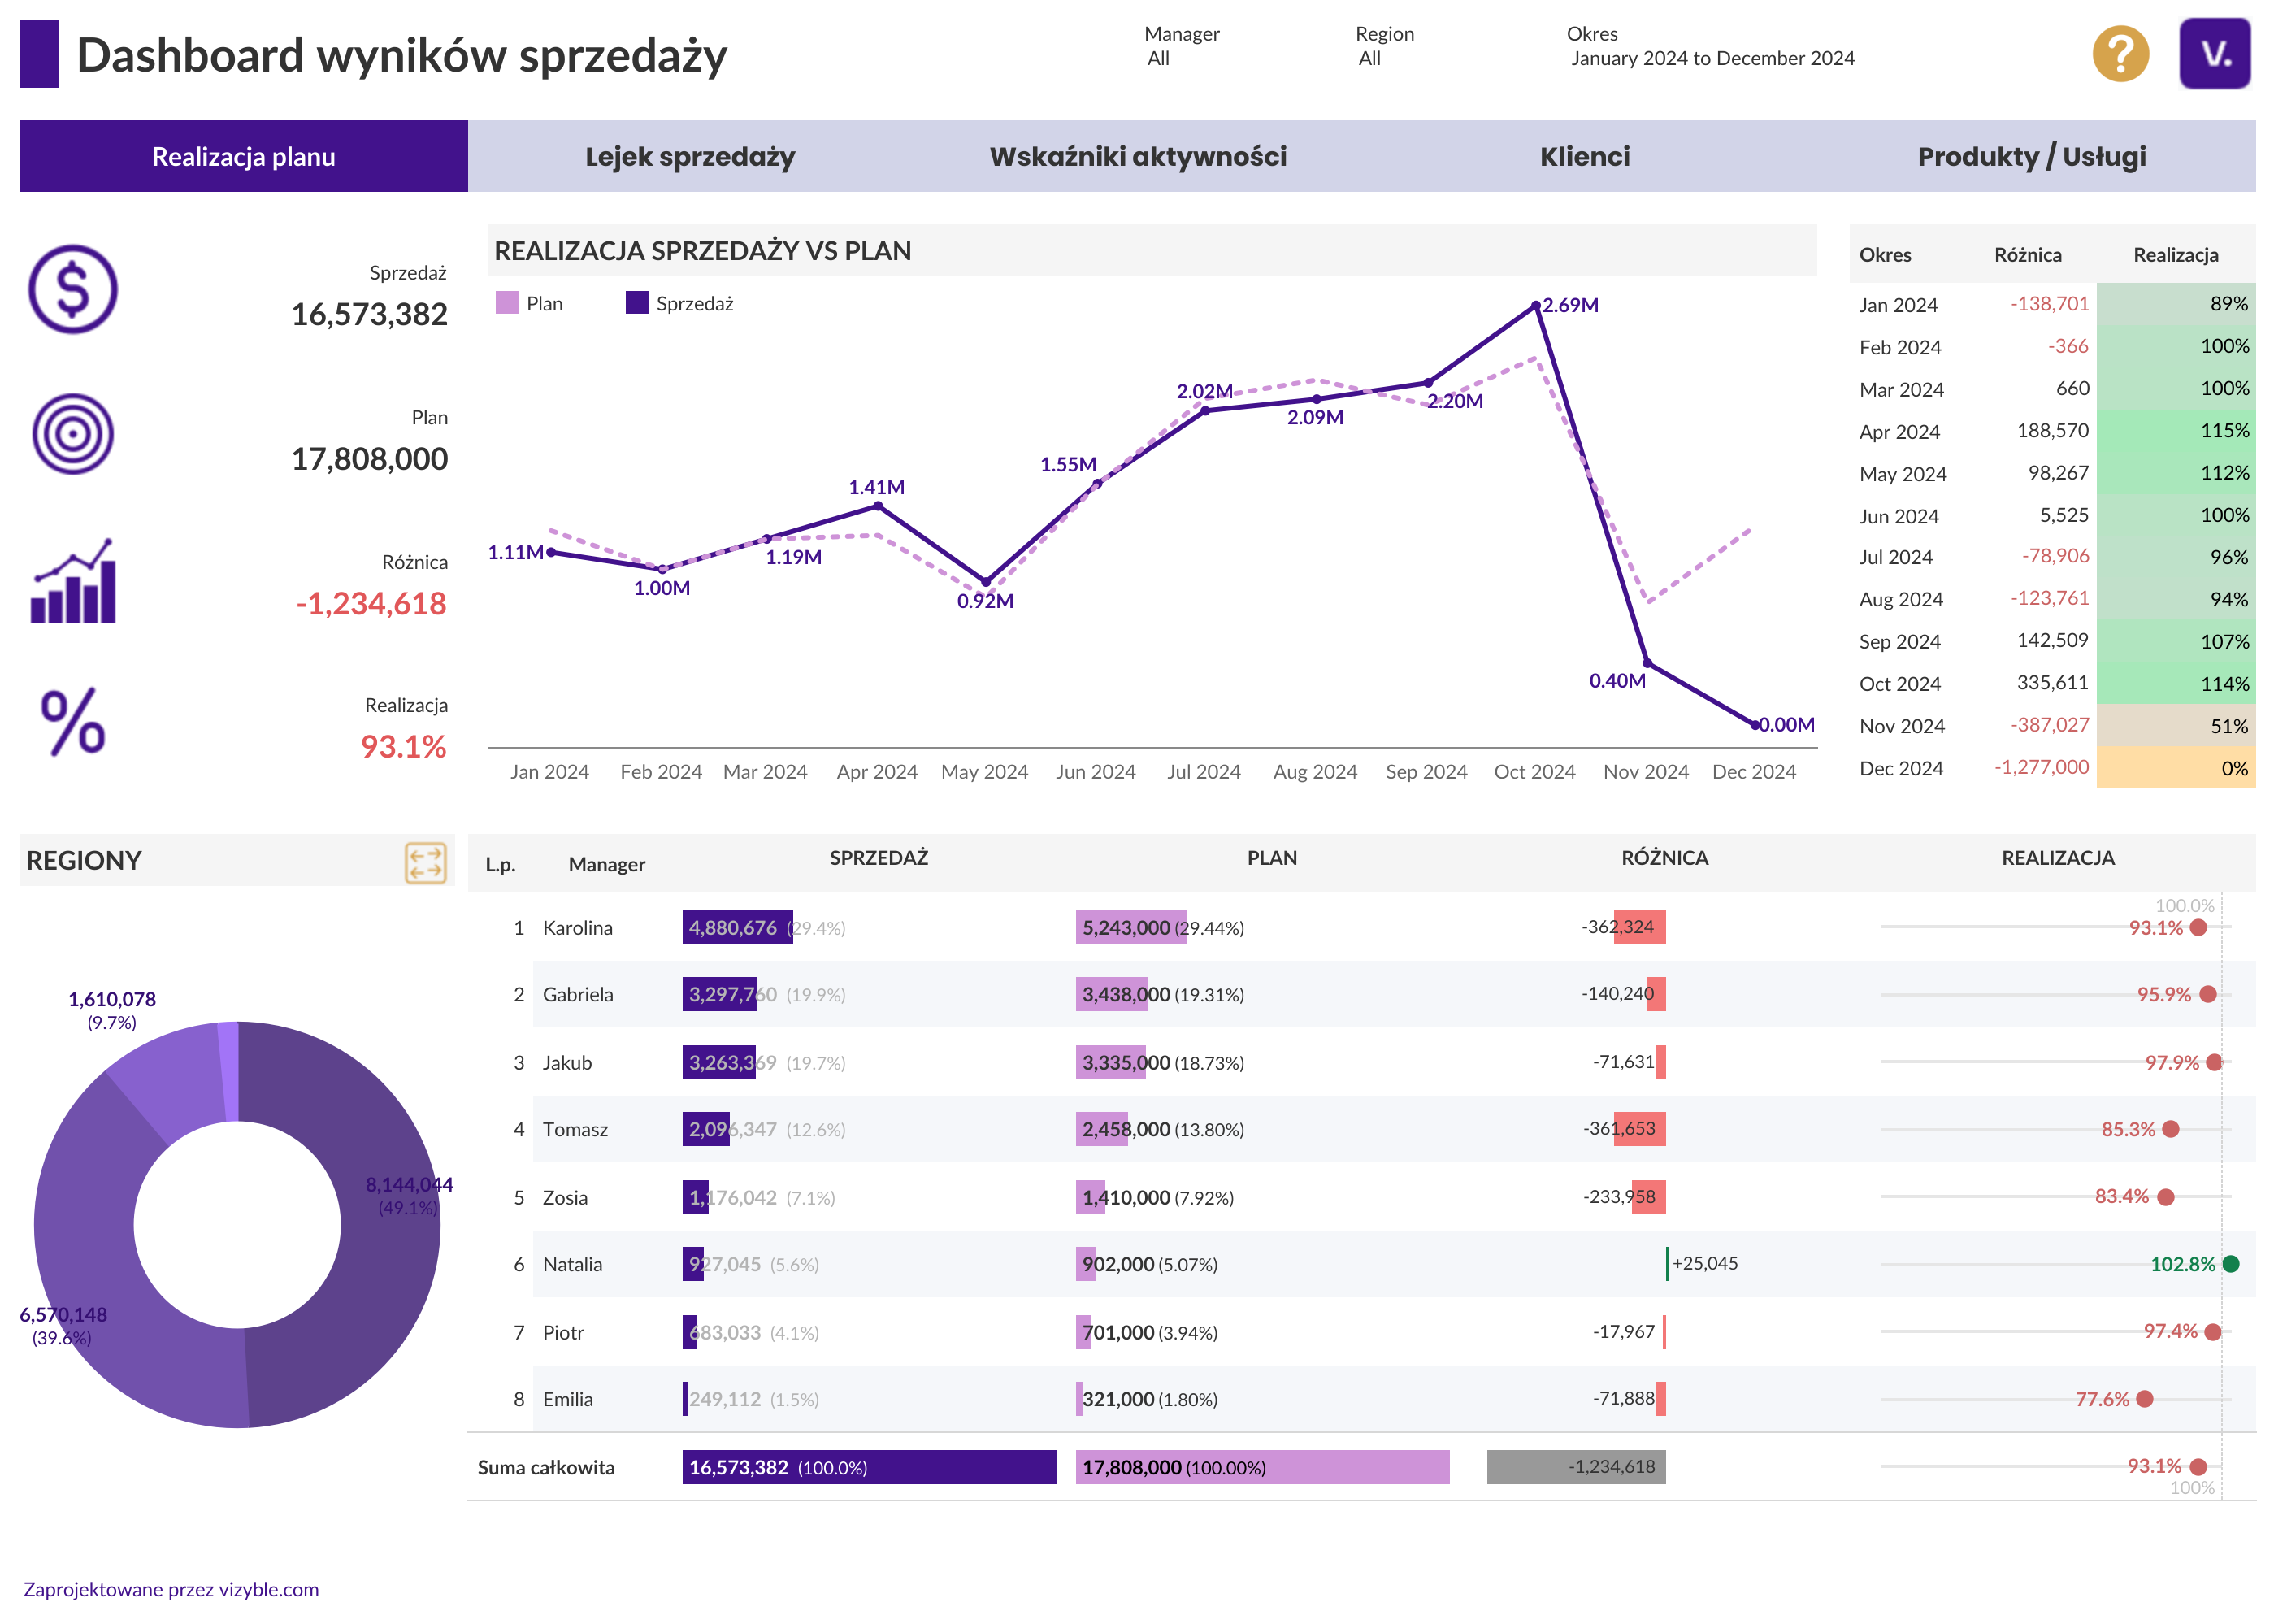This screenshot has height=1624, width=2274.
Task: Open the Lejek sprzedaży tab
Action: point(690,156)
